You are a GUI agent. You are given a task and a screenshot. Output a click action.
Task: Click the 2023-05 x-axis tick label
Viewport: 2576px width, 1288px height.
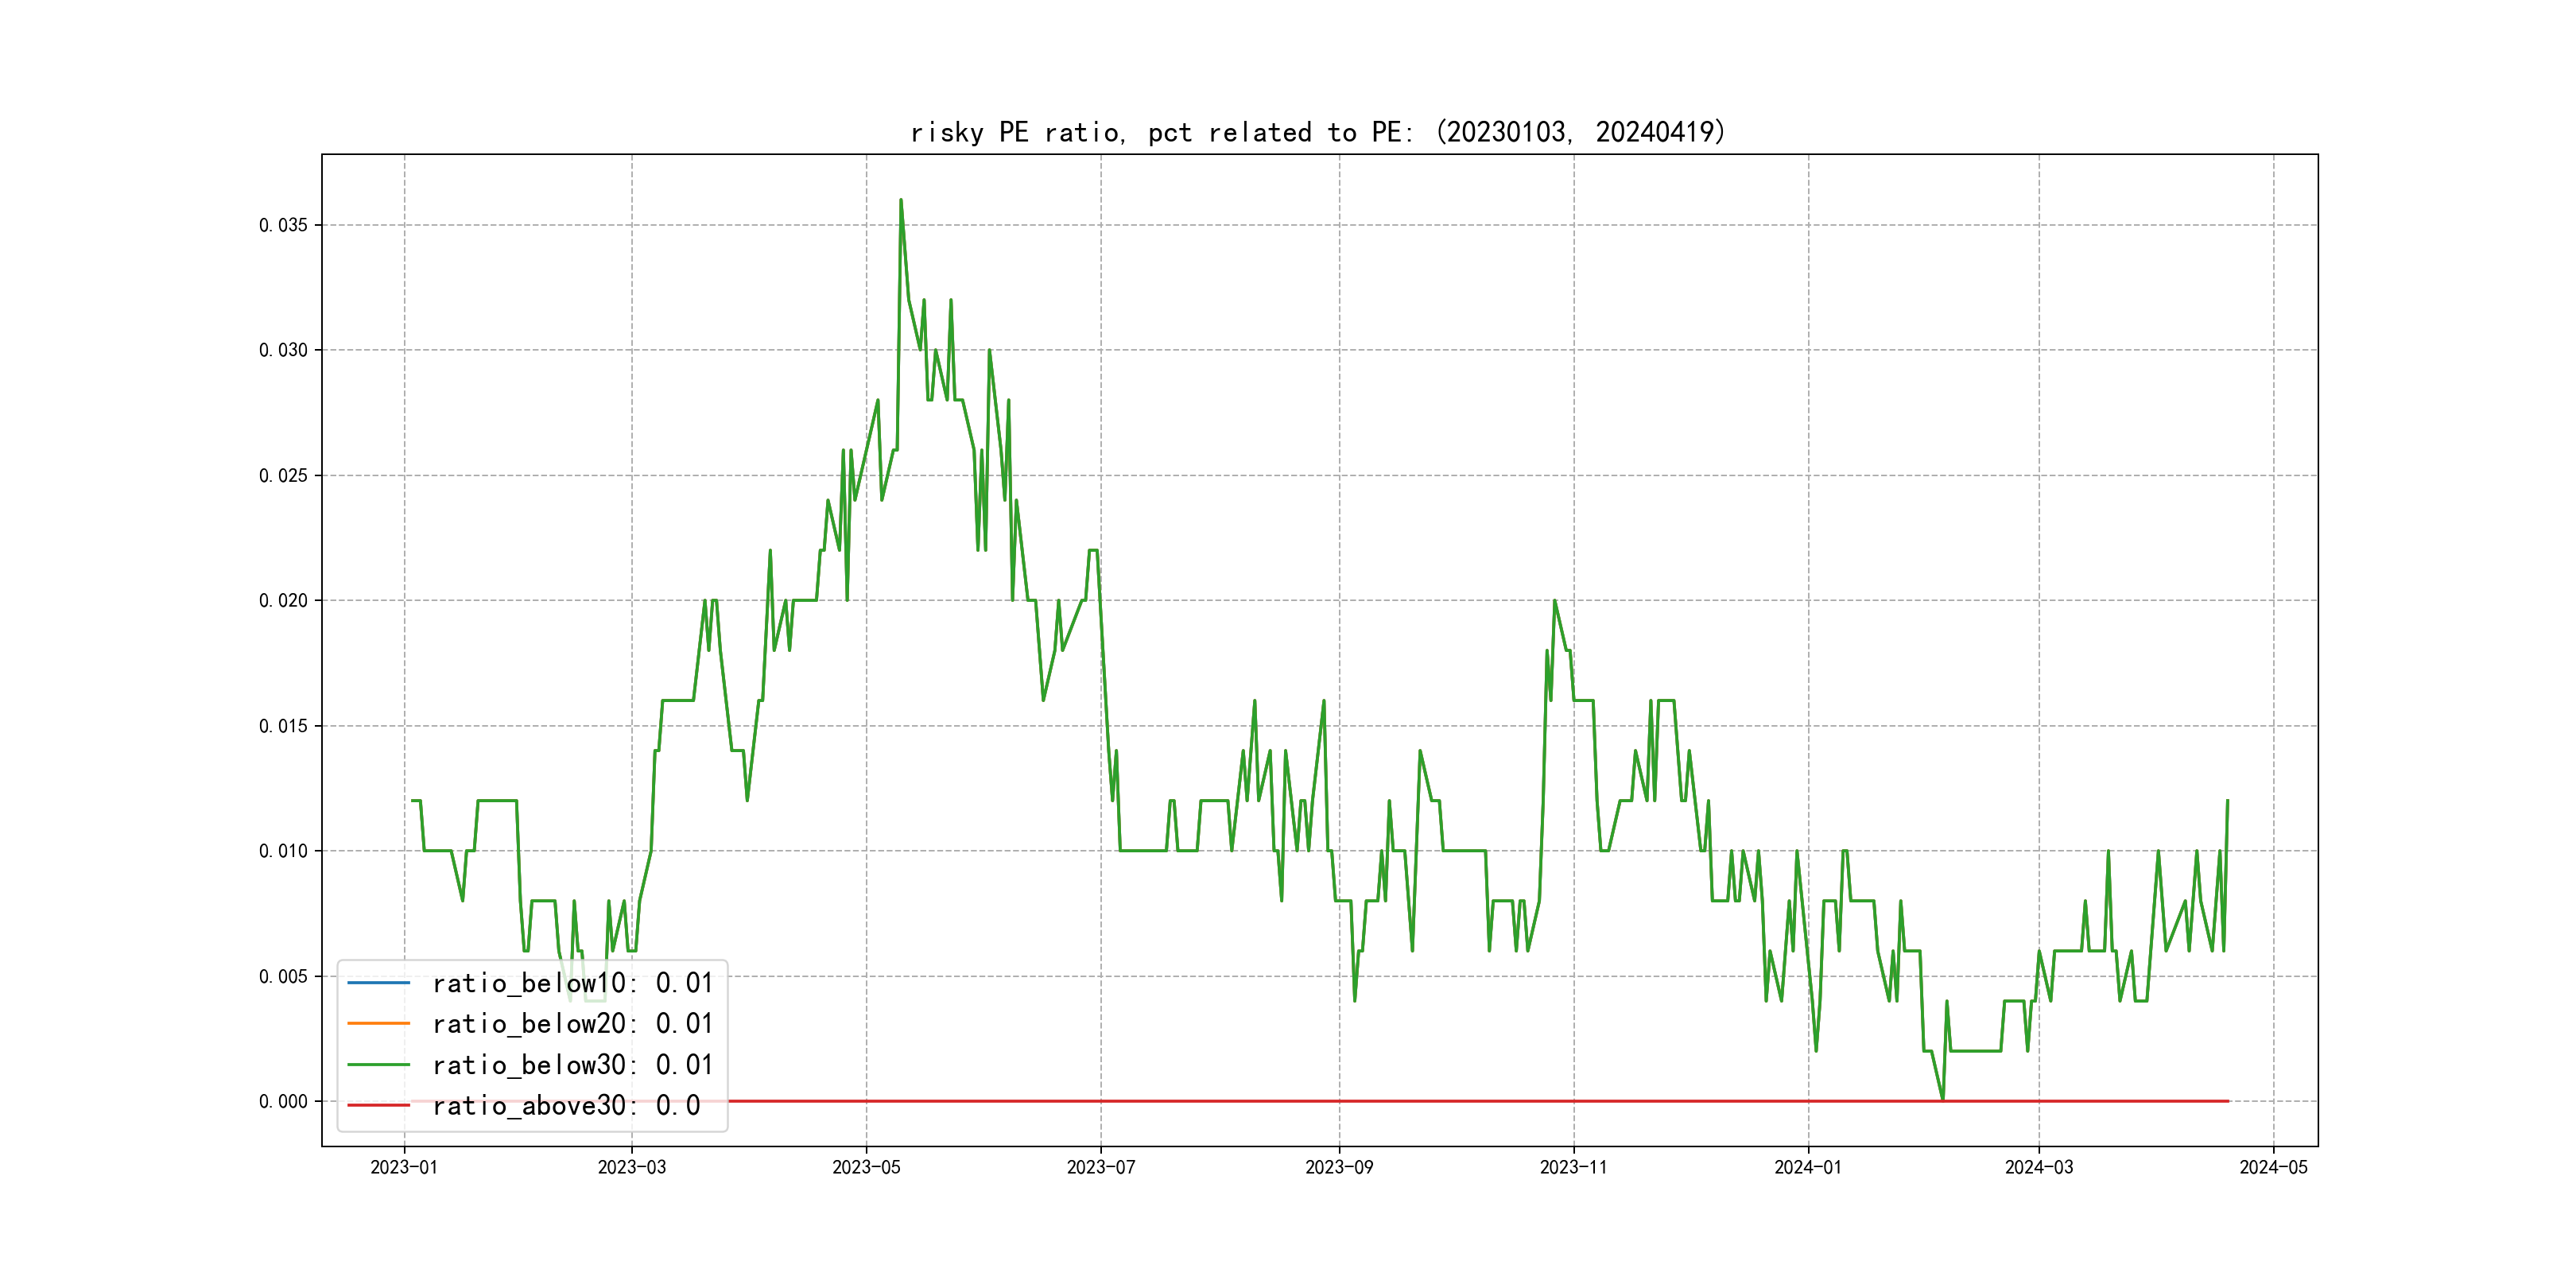point(866,1167)
